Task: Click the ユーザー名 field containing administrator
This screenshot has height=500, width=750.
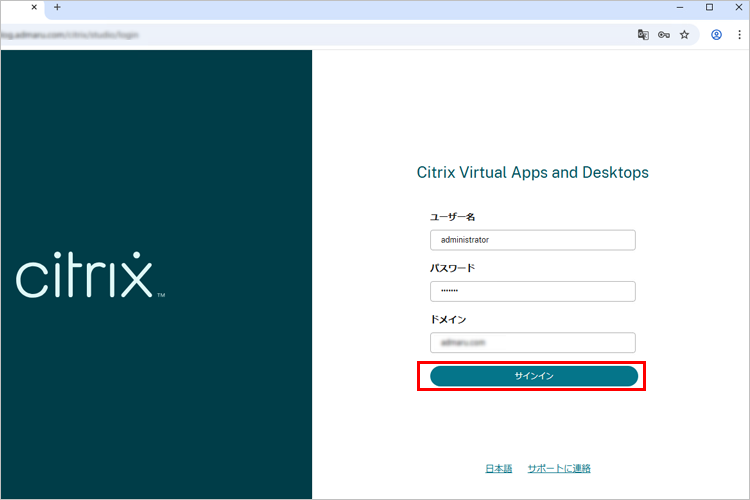Action: (532, 240)
